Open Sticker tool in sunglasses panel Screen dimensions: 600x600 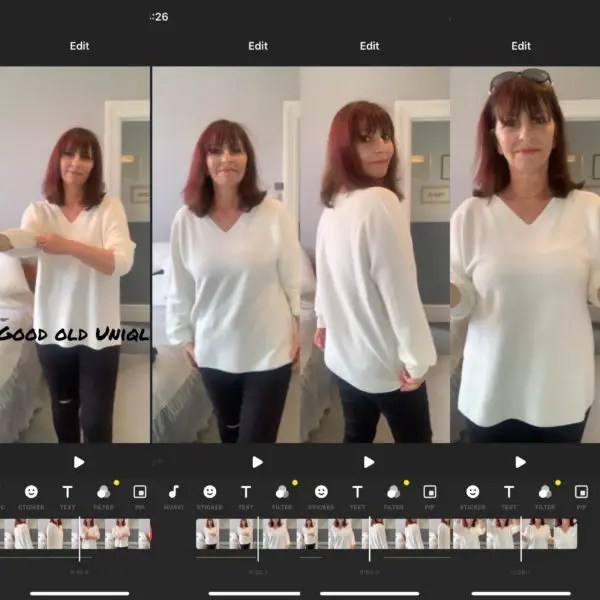click(473, 492)
